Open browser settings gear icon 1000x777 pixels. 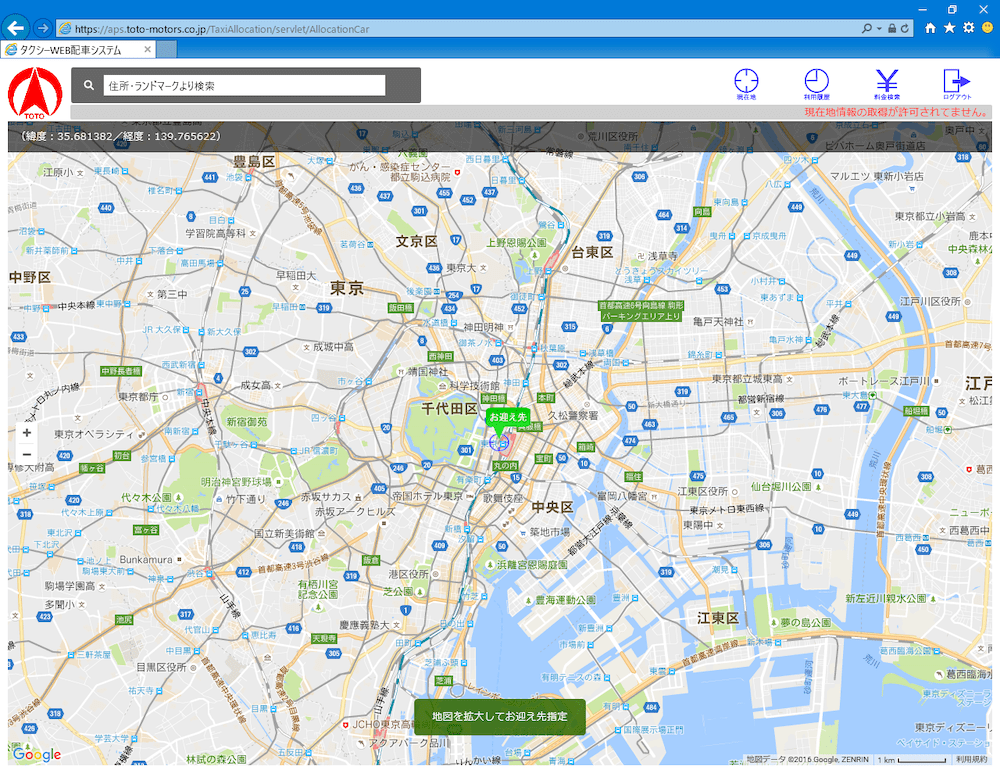pos(968,28)
